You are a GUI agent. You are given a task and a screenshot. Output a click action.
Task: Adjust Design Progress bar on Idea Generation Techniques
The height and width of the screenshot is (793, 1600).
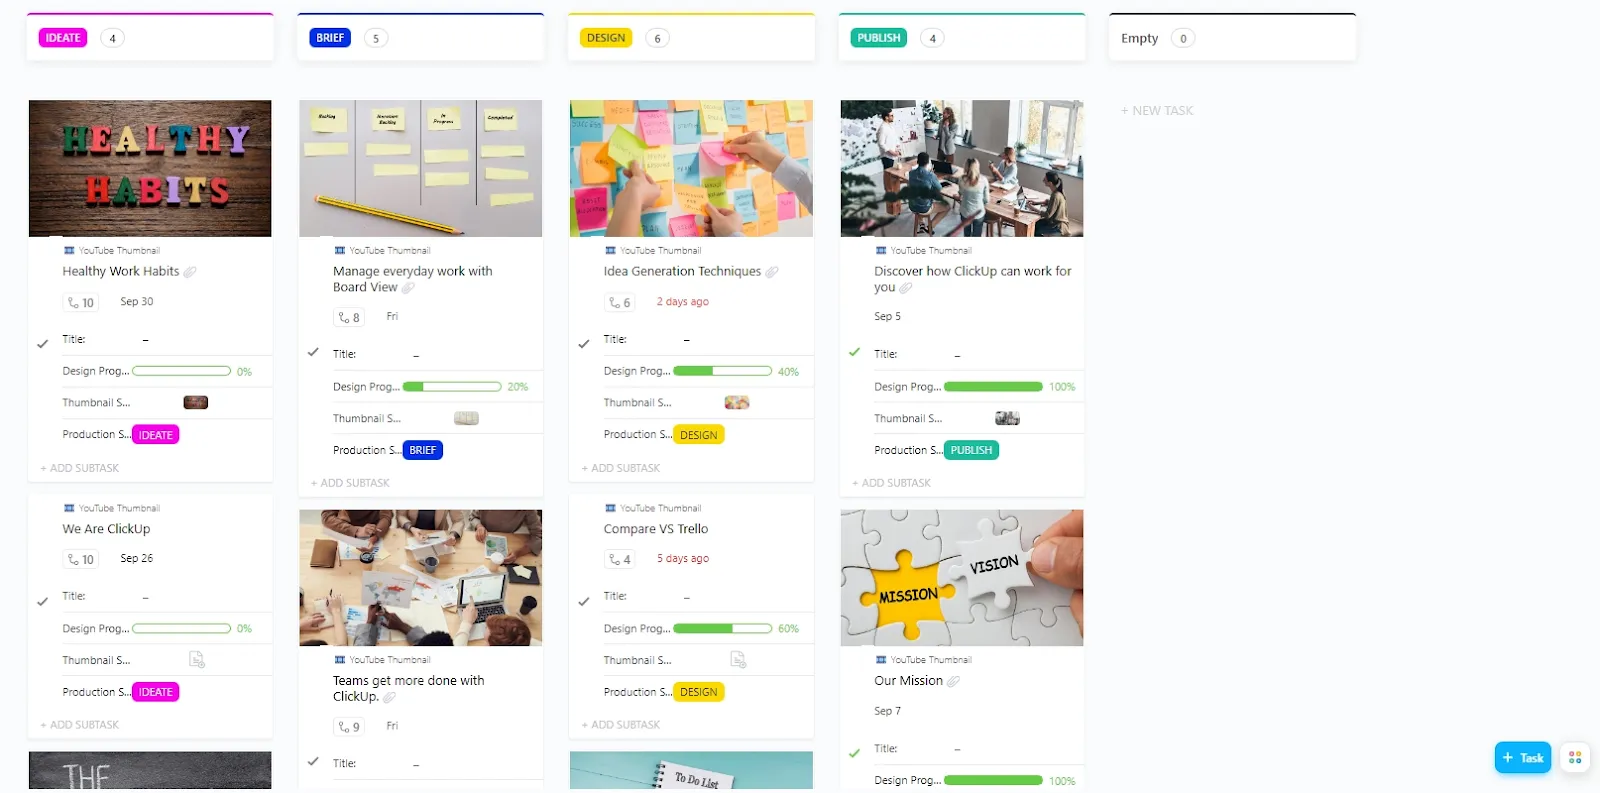[x=723, y=371]
